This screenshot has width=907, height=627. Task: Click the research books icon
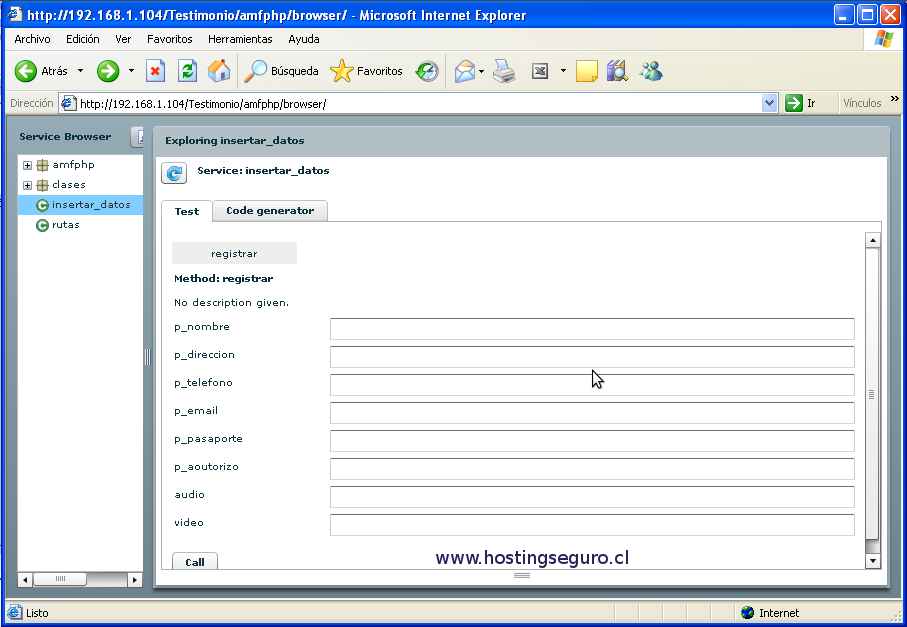617,71
